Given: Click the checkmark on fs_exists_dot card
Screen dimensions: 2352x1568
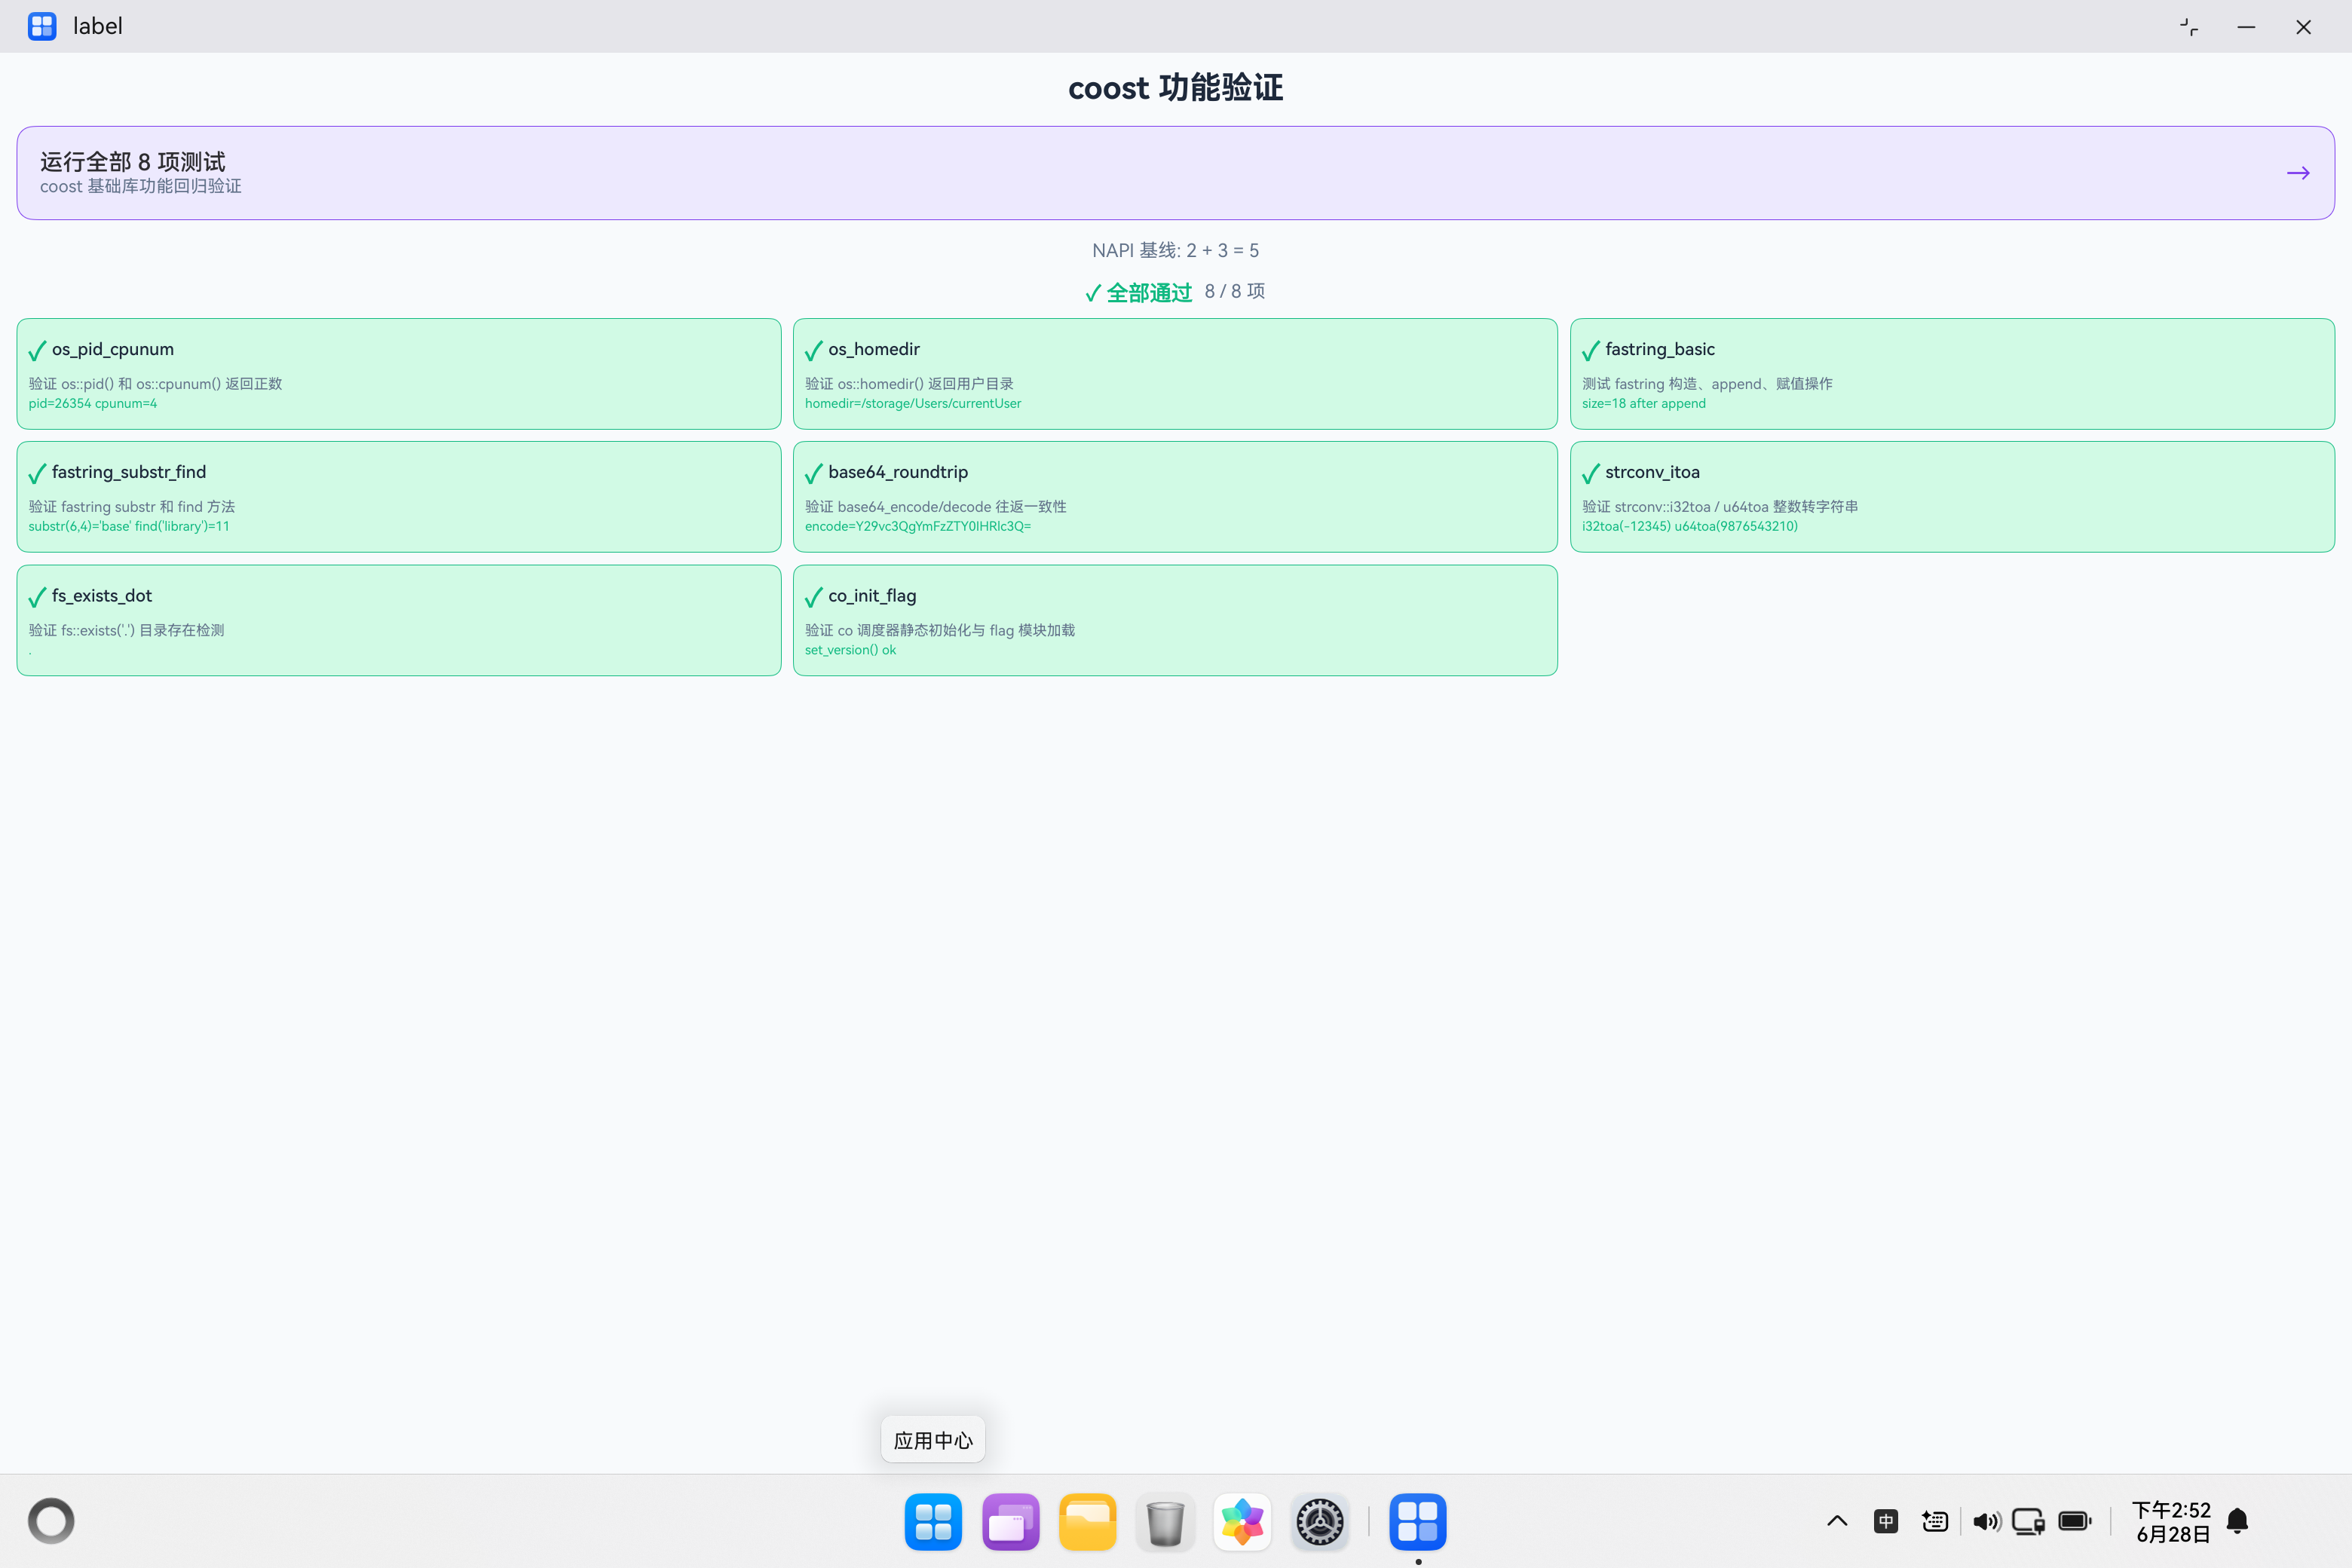Looking at the screenshot, I should tap(37, 597).
